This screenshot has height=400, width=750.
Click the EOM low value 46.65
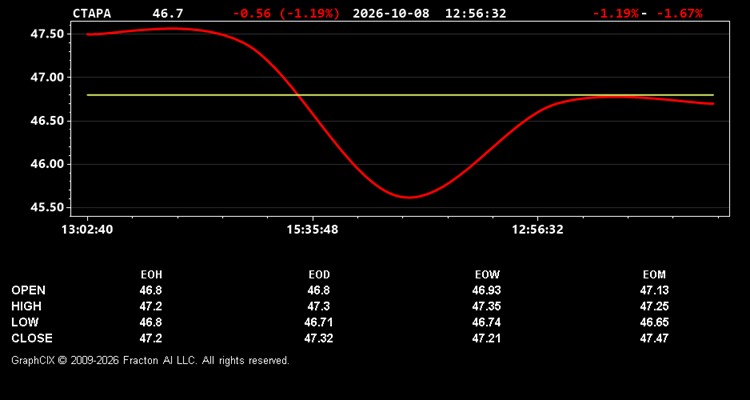click(x=654, y=322)
